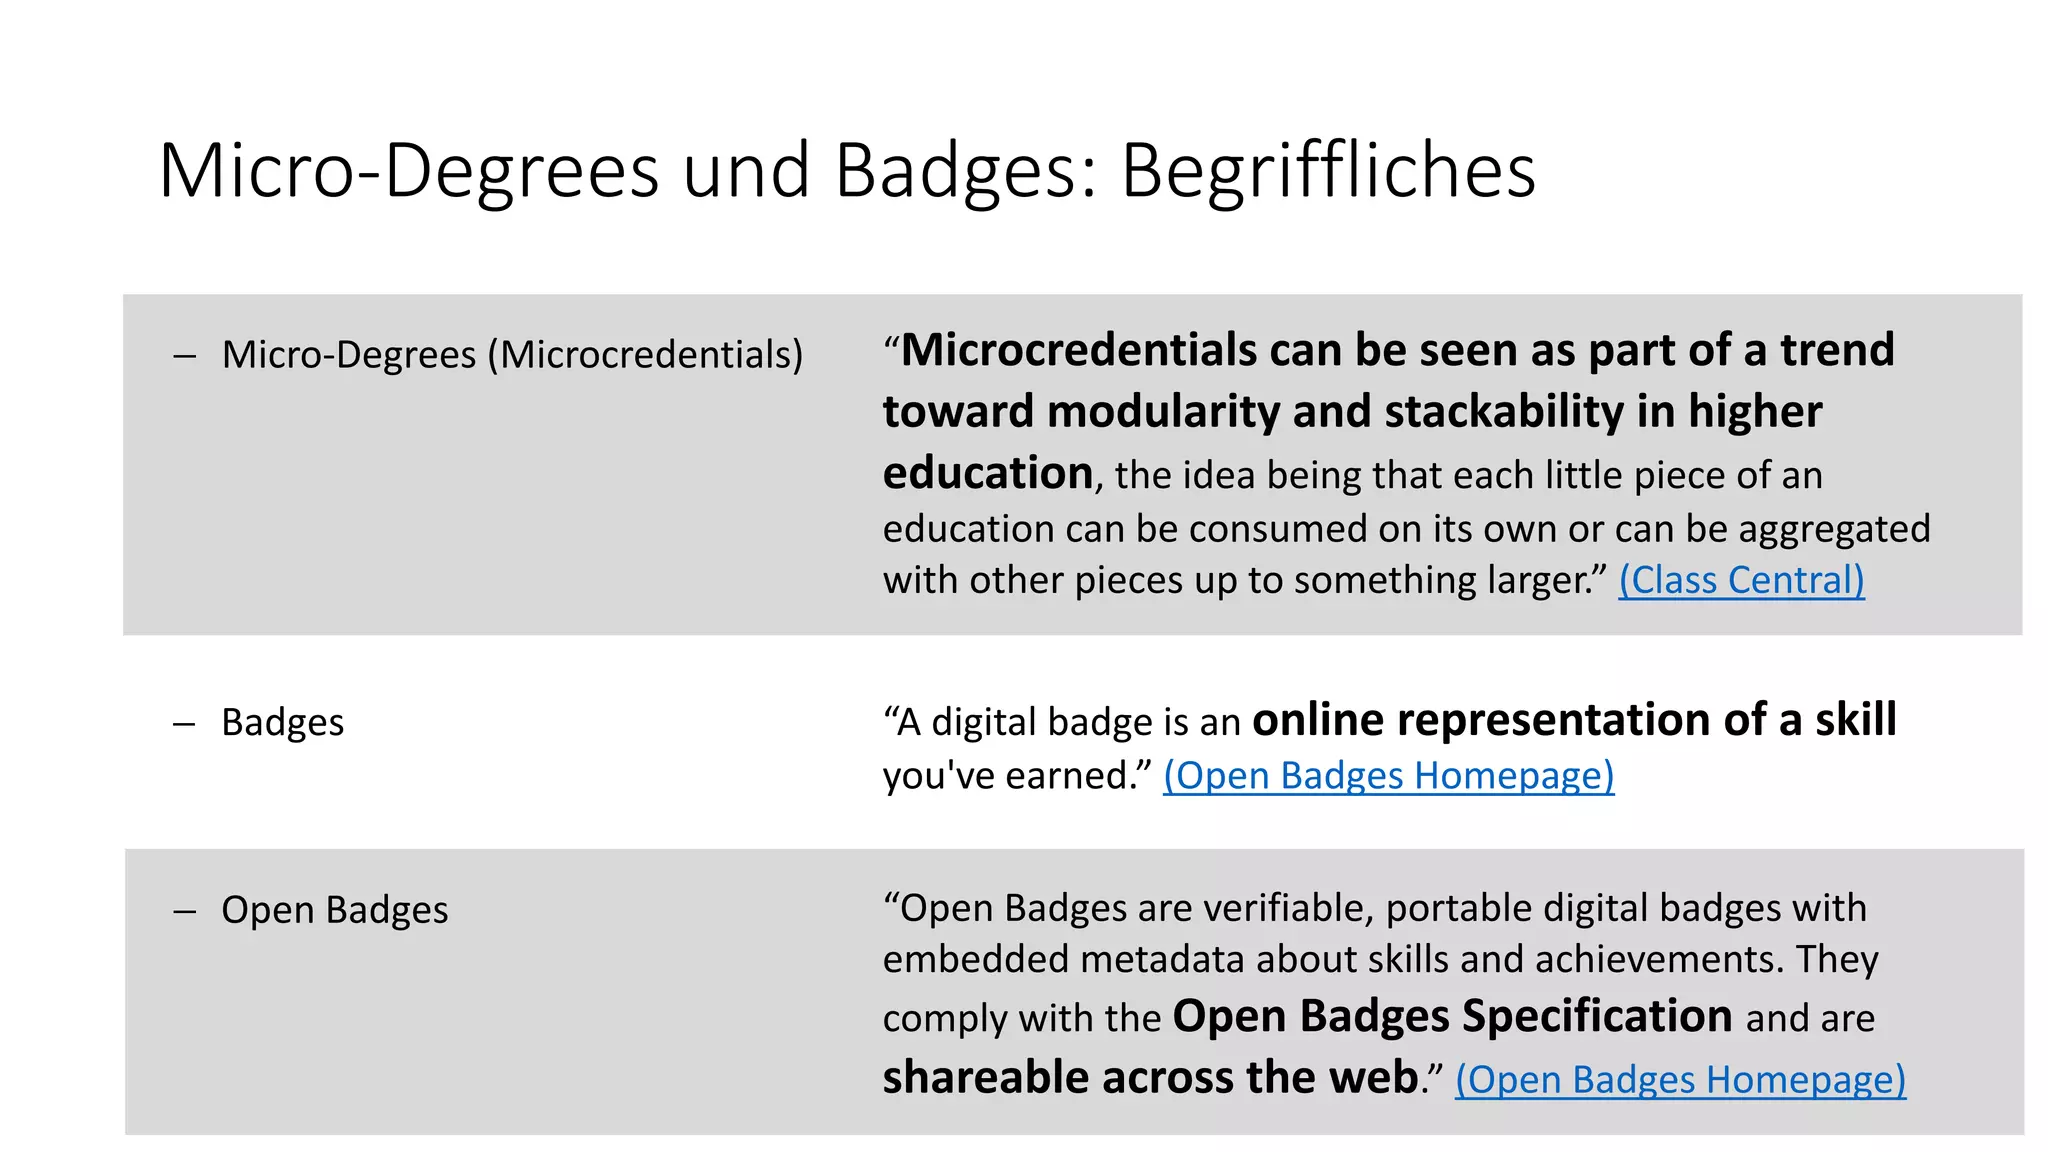Click the dash bullet before standalone Badges

184,724
